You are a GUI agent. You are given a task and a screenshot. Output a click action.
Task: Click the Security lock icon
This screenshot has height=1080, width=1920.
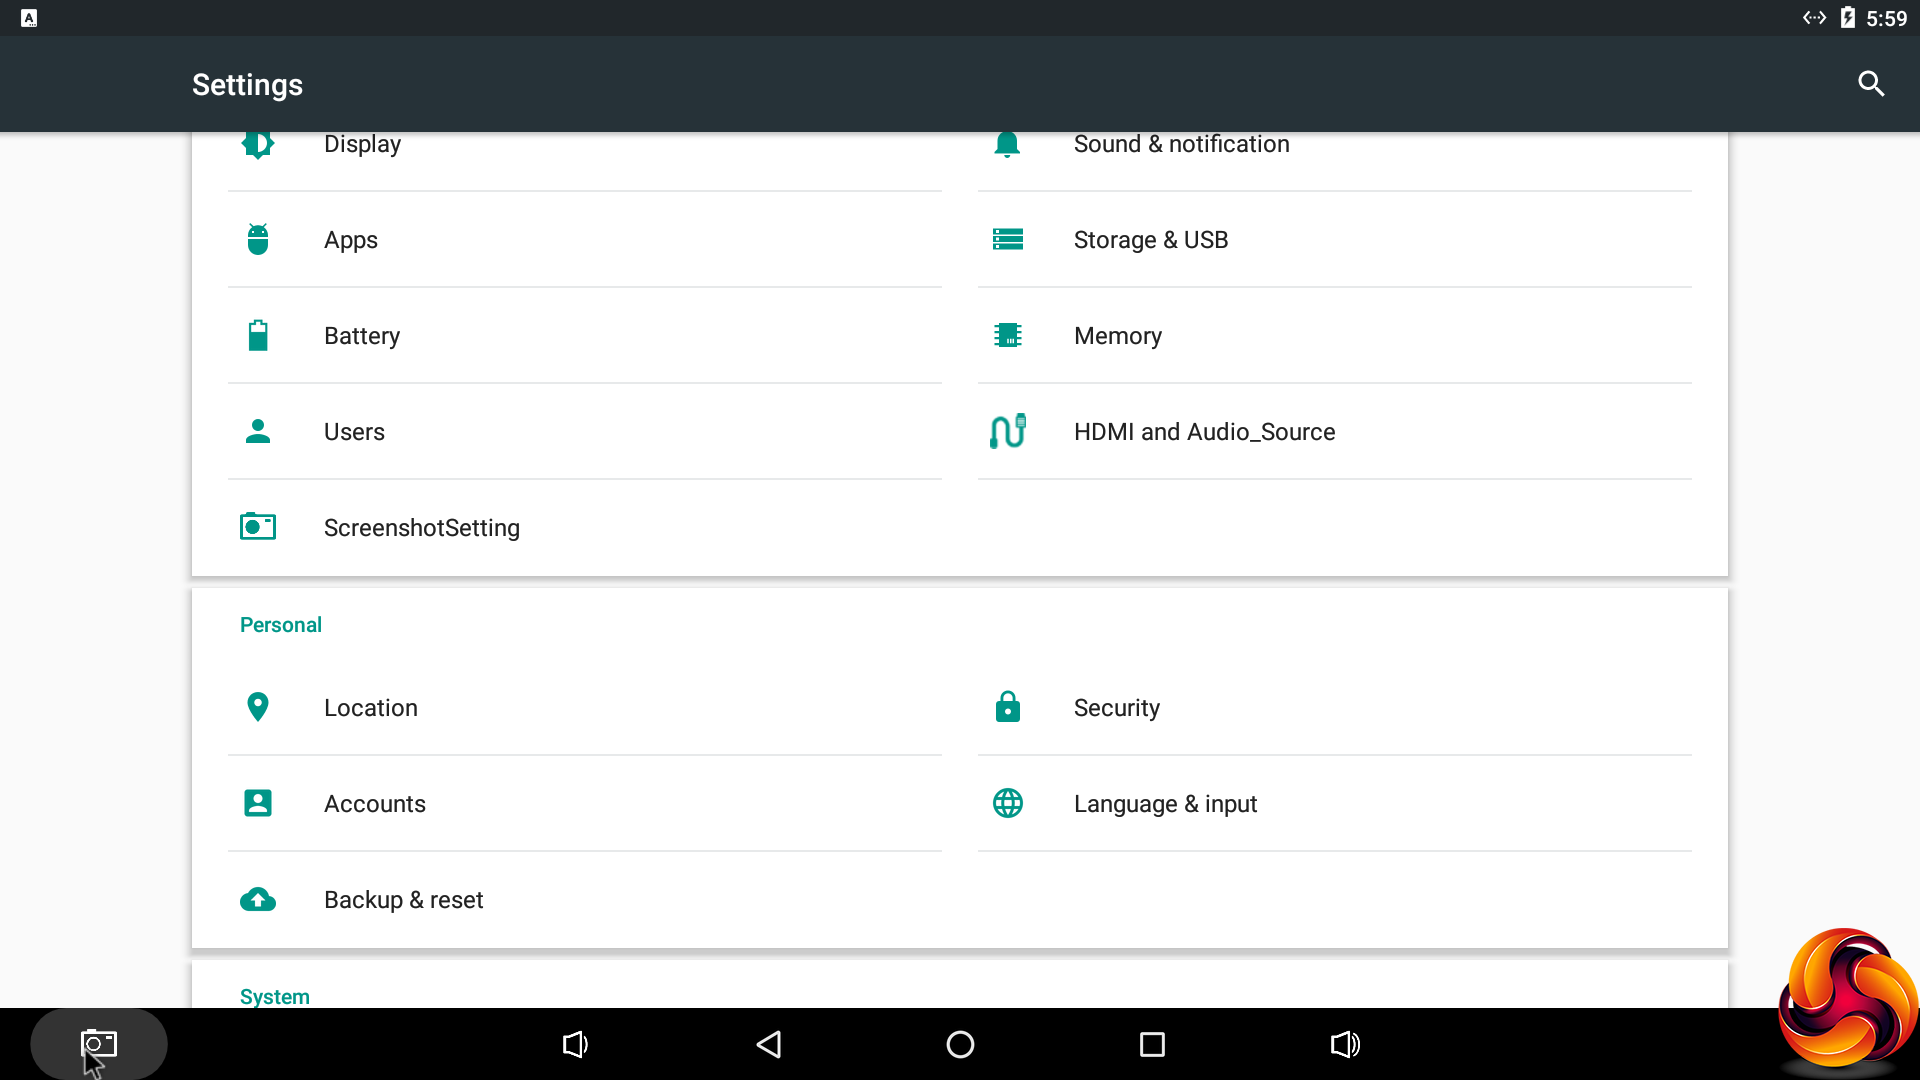(1008, 707)
